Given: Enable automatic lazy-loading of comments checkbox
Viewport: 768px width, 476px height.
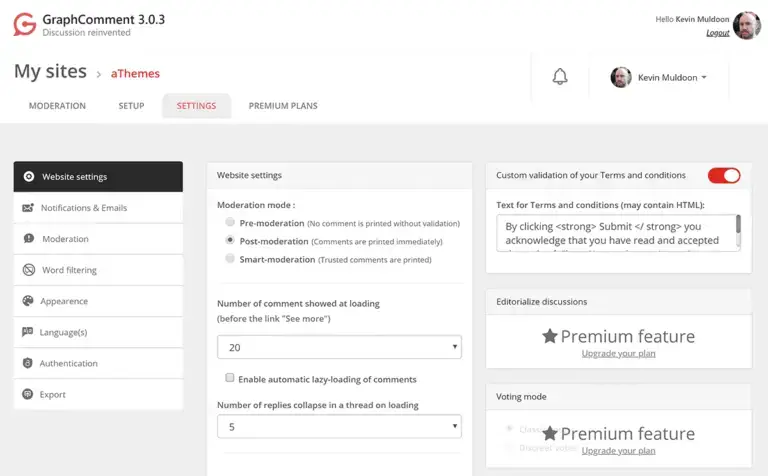Looking at the screenshot, I should tap(230, 378).
